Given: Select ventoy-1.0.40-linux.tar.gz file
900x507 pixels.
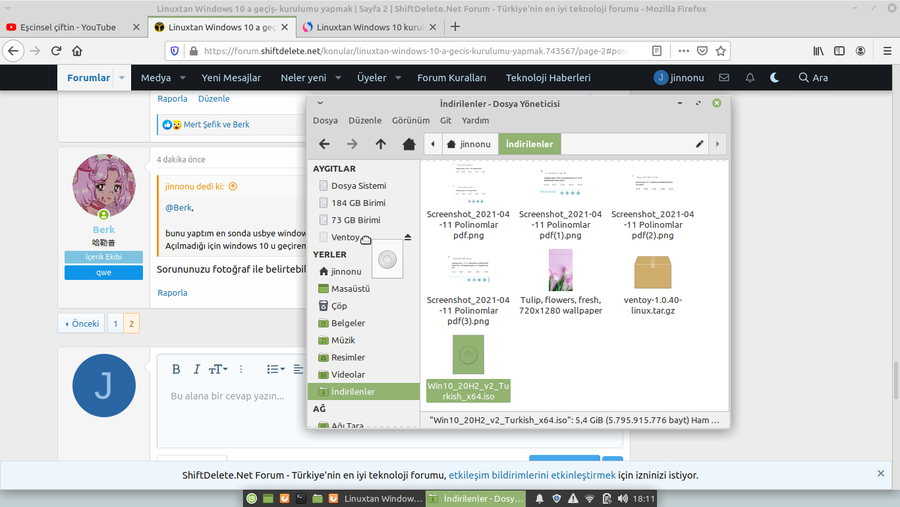Looking at the screenshot, I should pyautogui.click(x=653, y=284).
